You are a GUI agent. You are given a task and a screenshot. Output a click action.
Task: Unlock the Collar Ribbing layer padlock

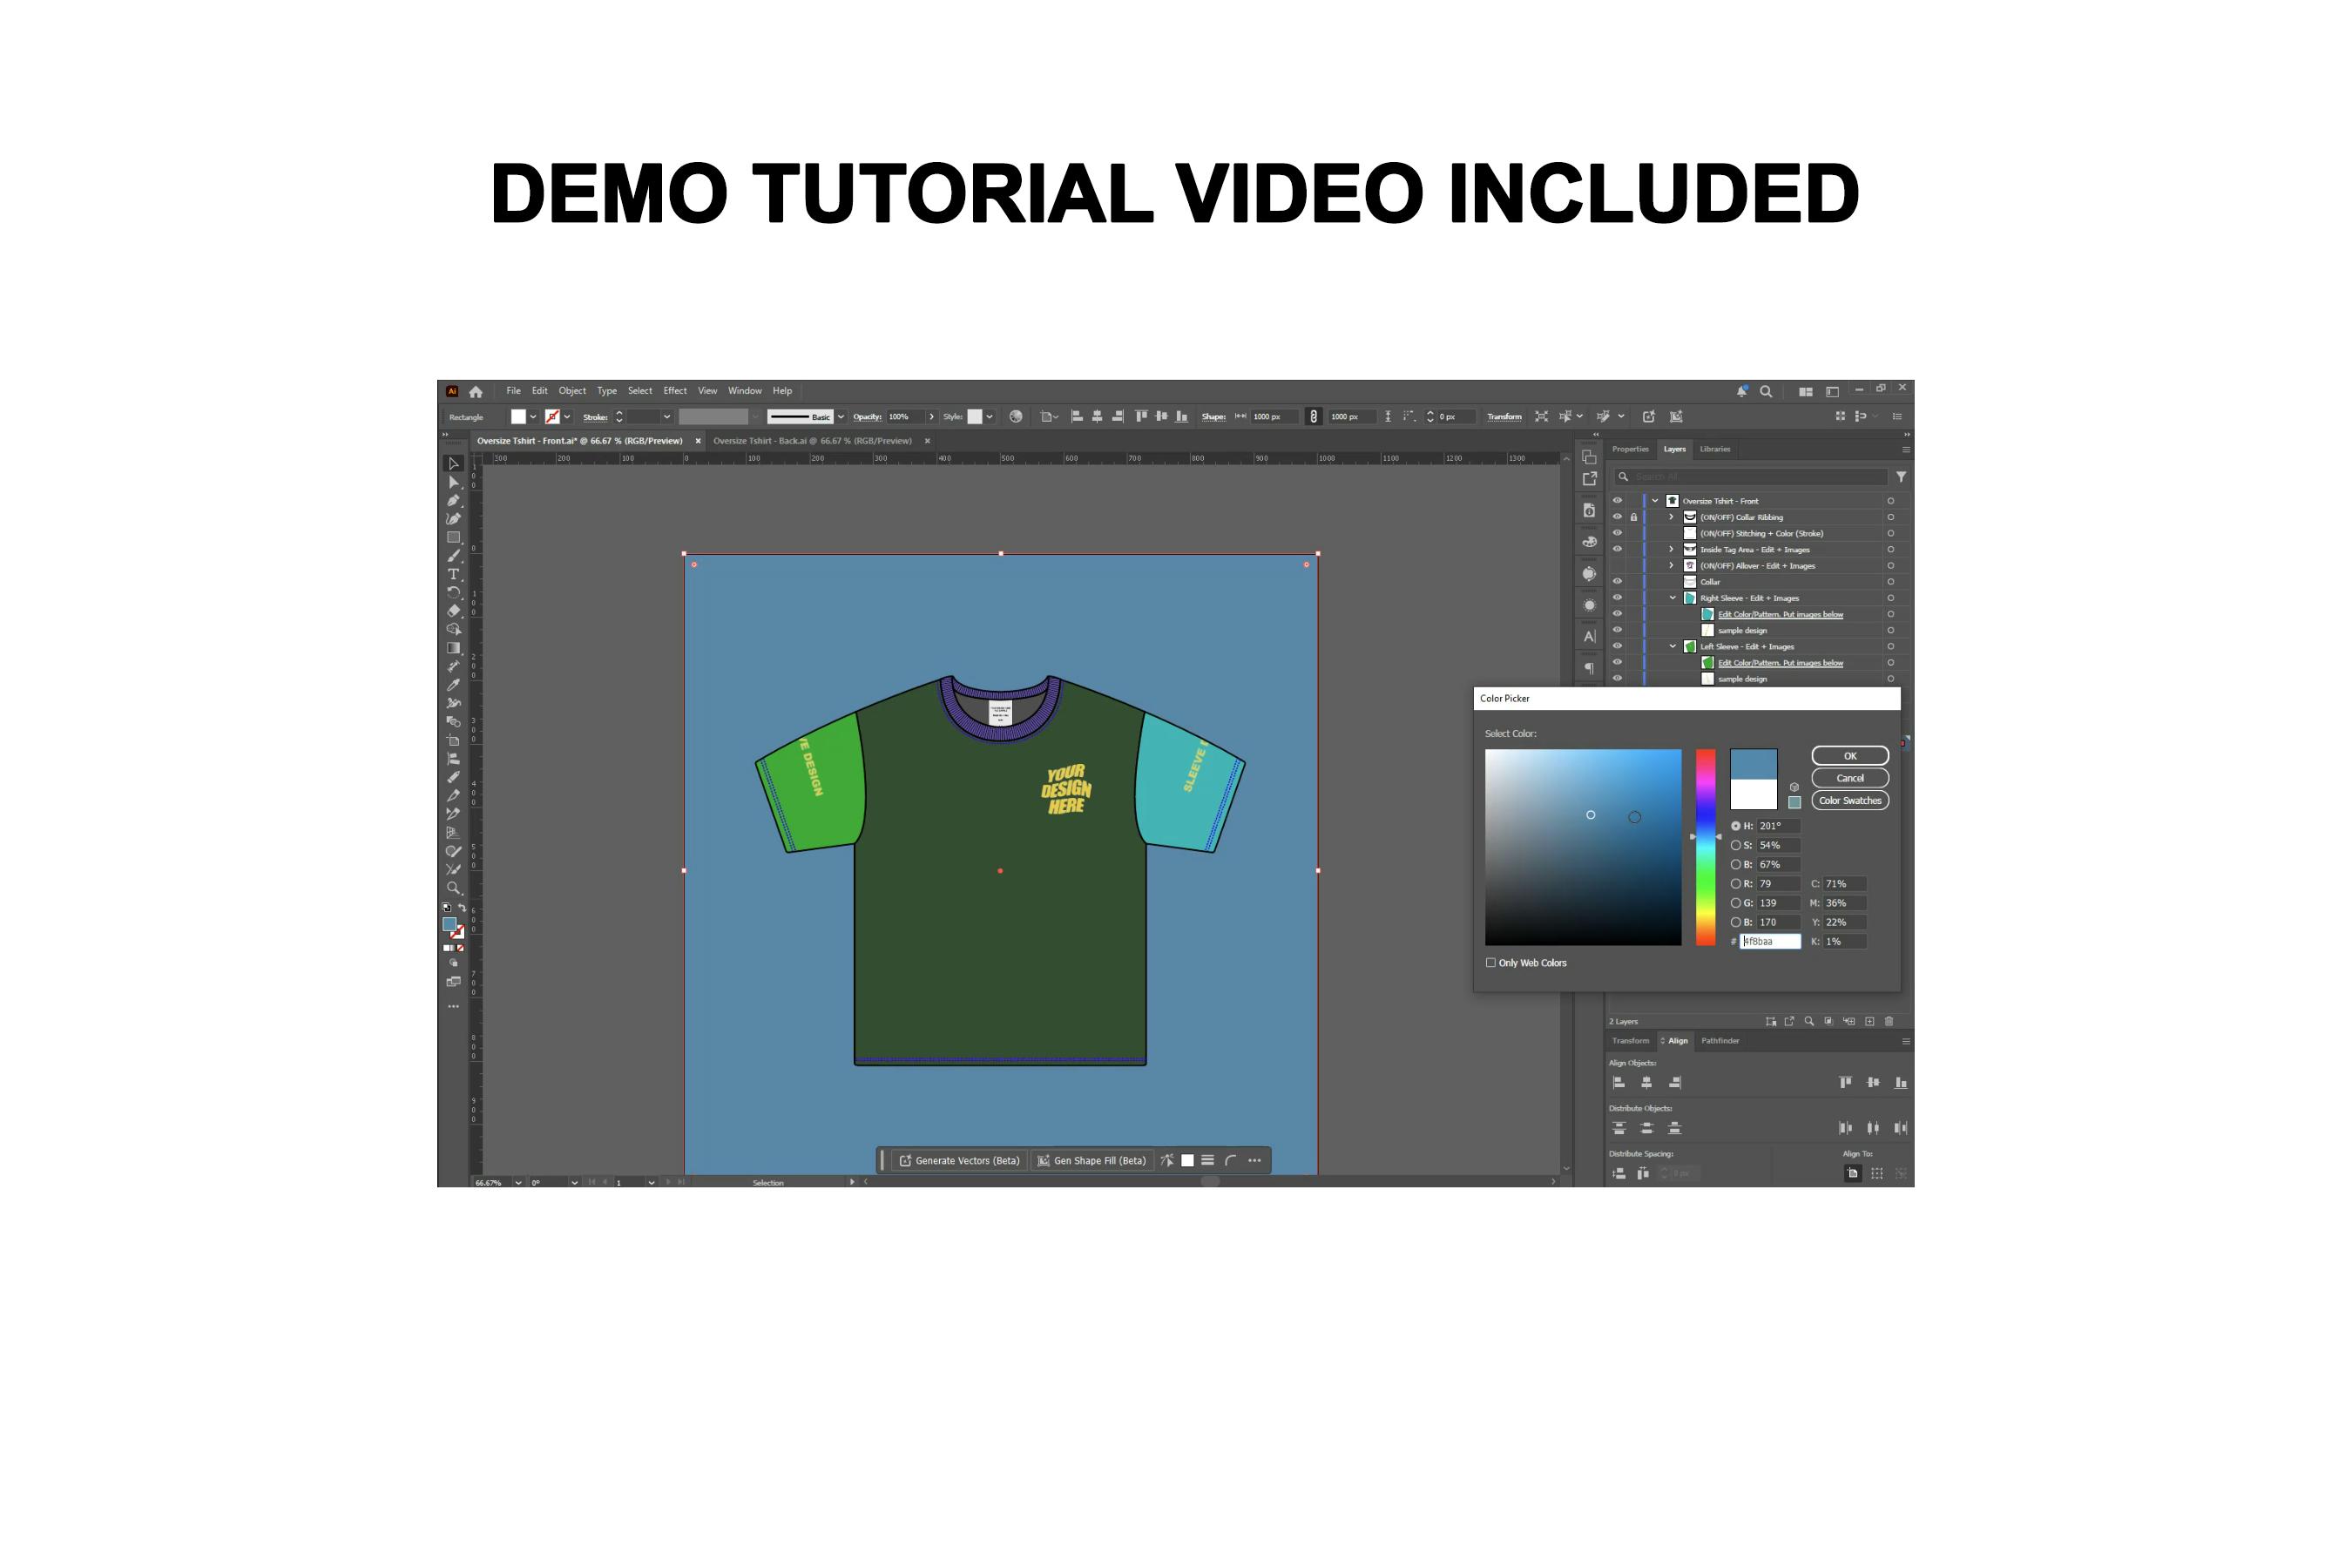click(1634, 517)
